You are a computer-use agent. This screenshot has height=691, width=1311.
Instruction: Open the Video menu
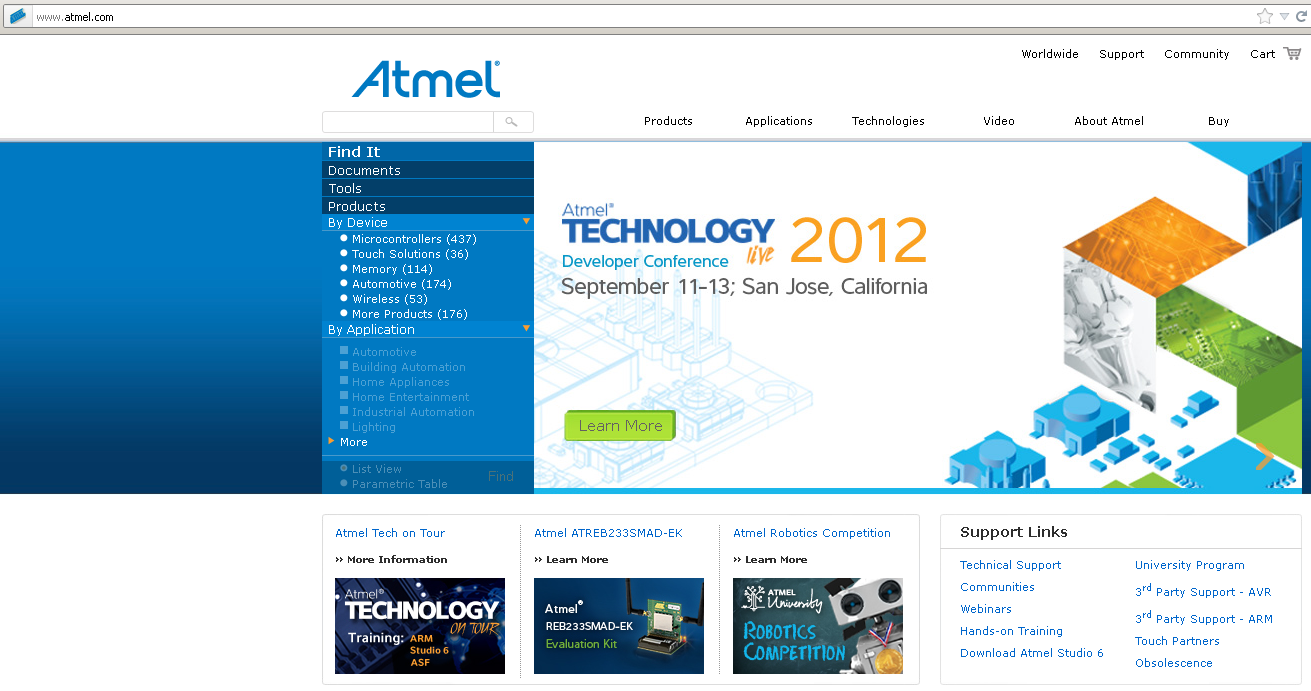click(x=999, y=121)
